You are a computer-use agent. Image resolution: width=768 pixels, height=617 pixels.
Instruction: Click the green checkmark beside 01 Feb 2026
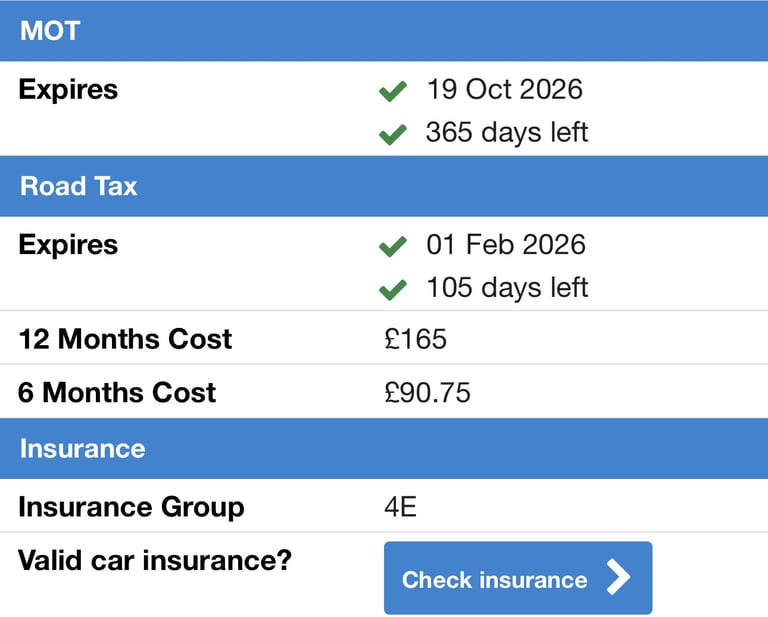coord(393,247)
